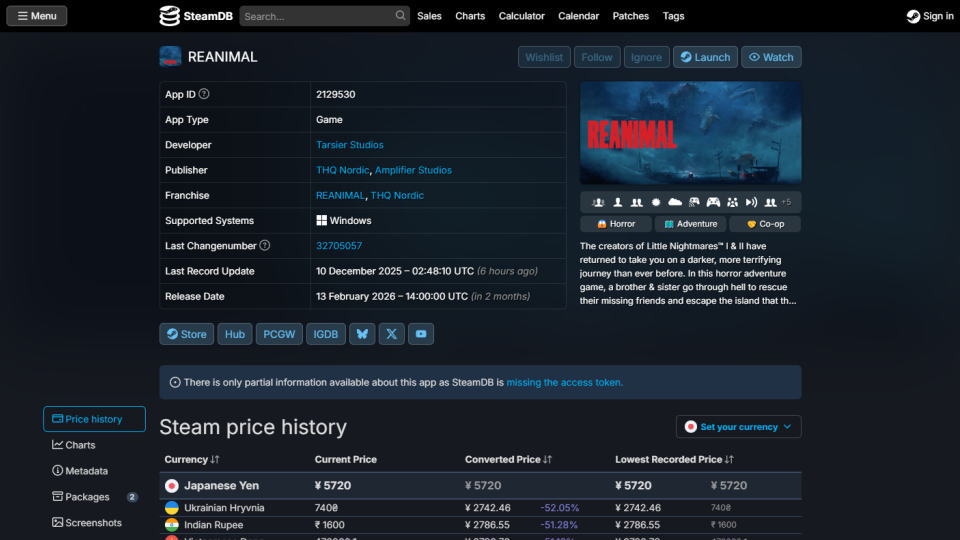Open the hamburger Menu button
960x540 pixels.
point(37,16)
